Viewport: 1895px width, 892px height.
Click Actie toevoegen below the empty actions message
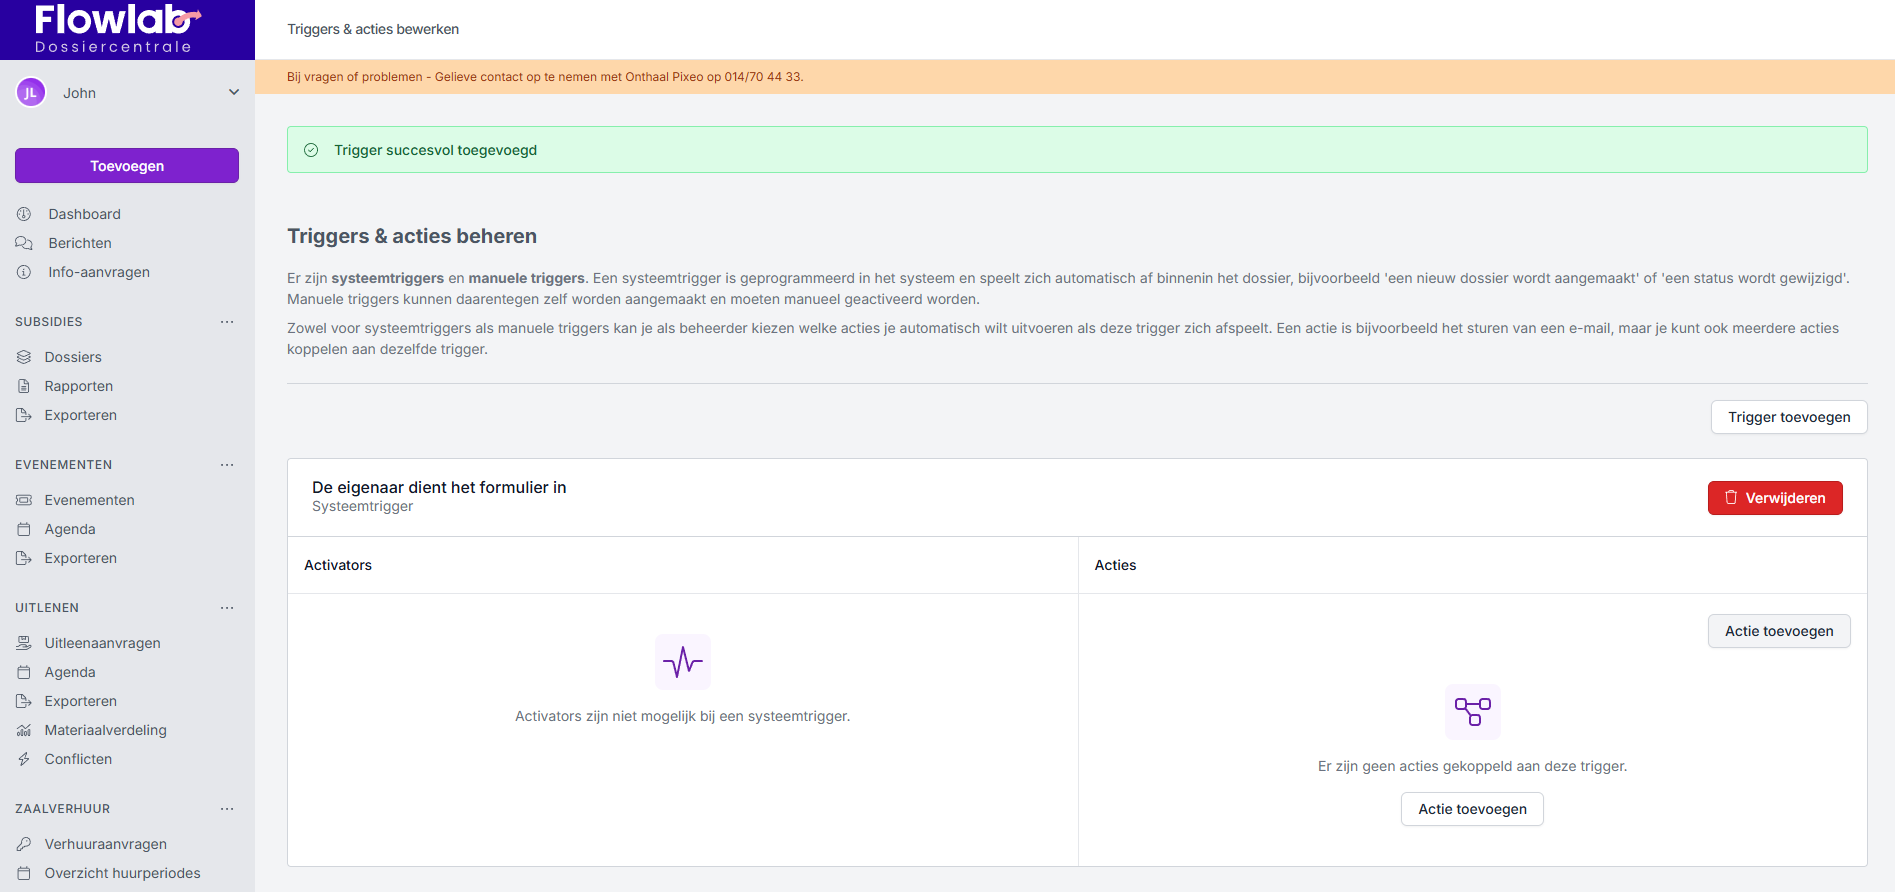coord(1471,809)
